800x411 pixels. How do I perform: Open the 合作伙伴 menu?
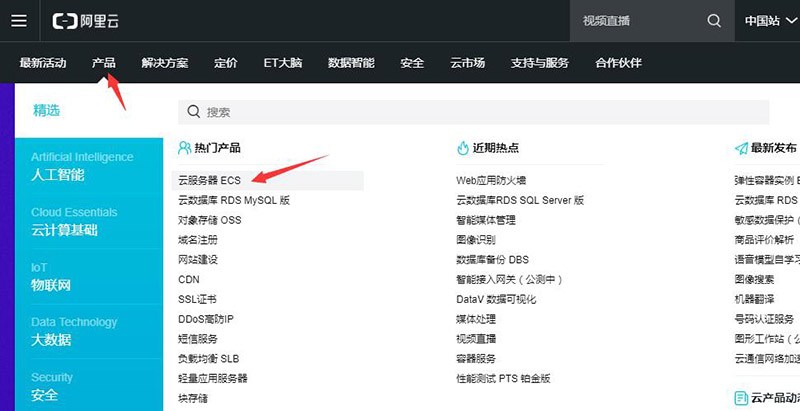coord(618,63)
